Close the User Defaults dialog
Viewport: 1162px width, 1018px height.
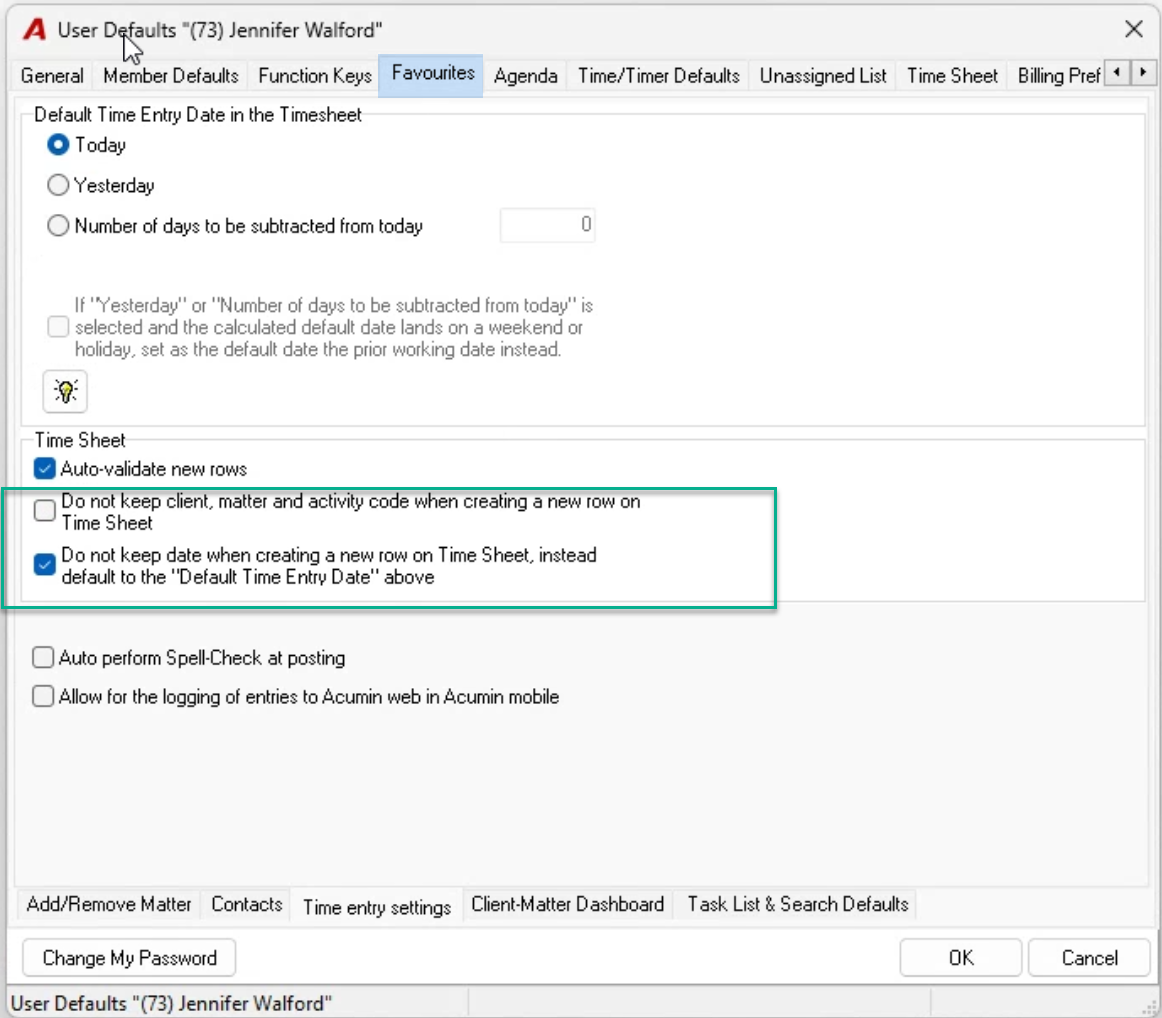pyautogui.click(x=1133, y=30)
